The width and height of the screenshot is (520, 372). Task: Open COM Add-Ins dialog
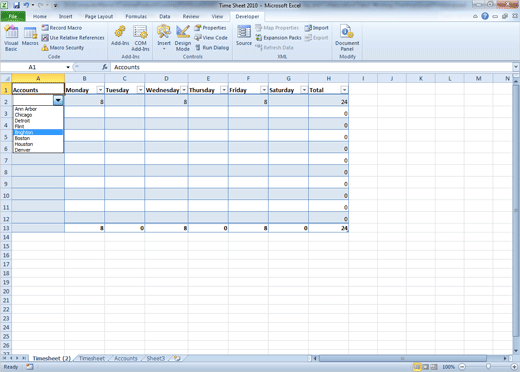coord(140,38)
